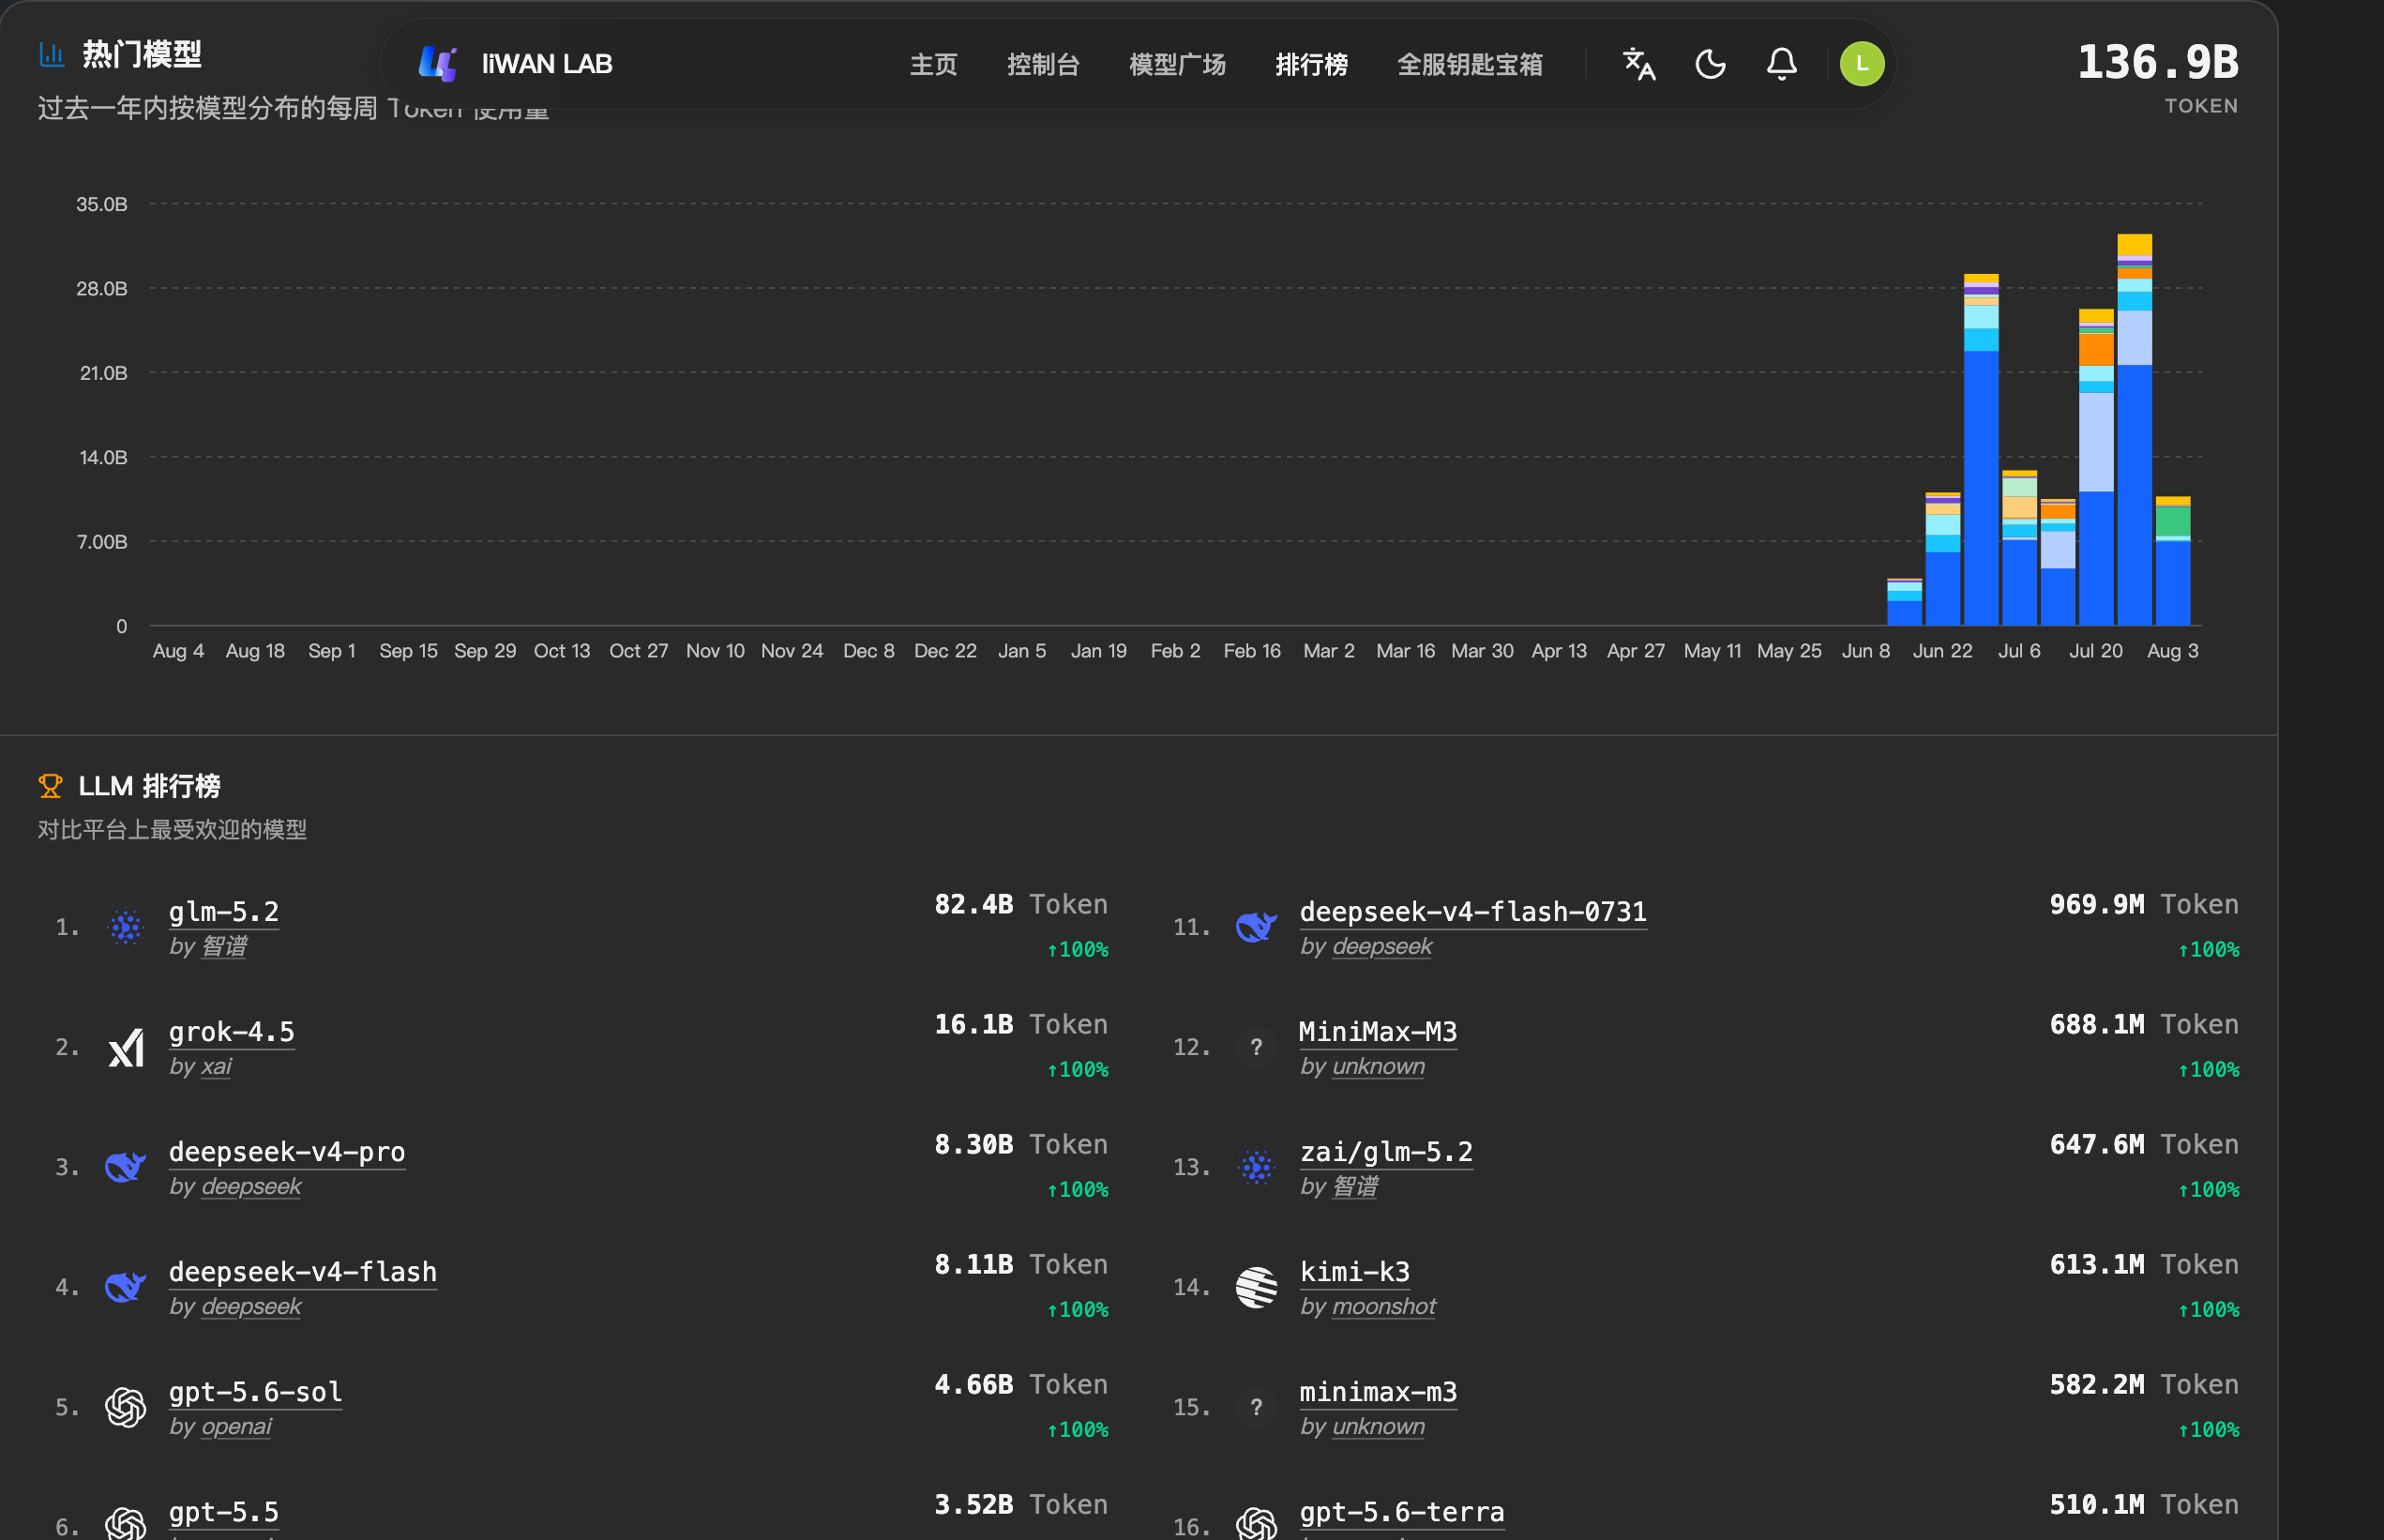Screen dimensions: 2384x1540
Task: Go to the 主页 nav item
Action: (x=934, y=65)
